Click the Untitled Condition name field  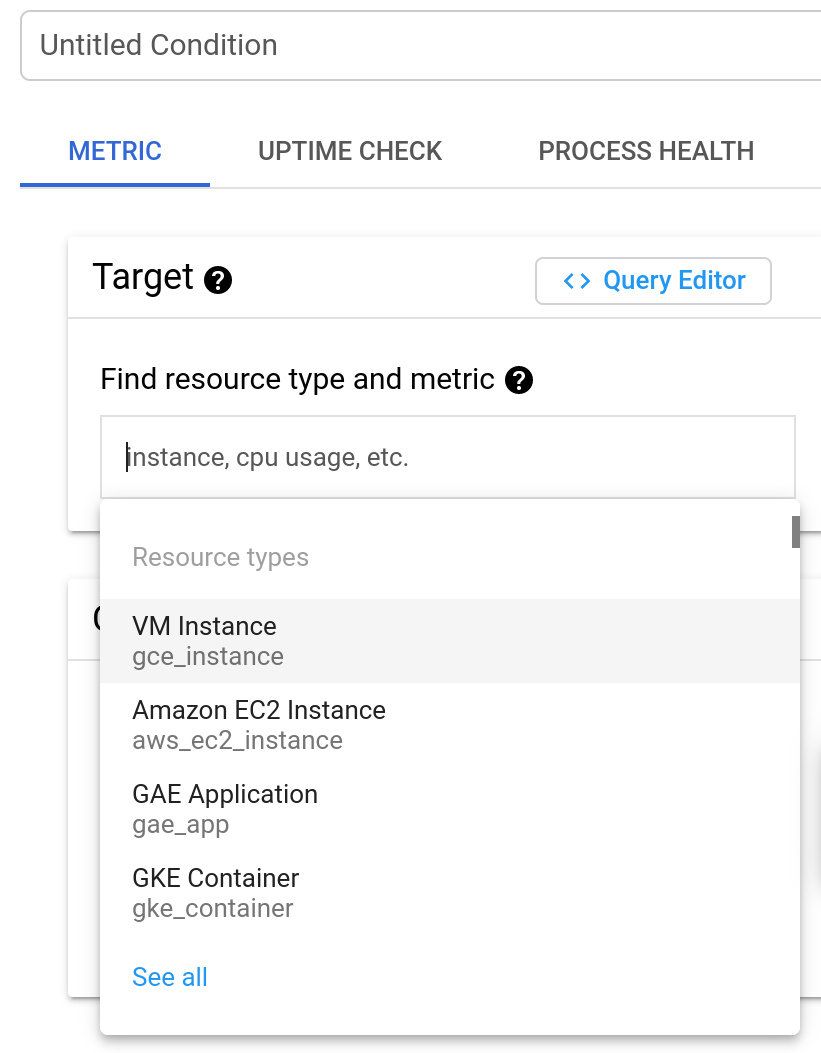pyautogui.click(x=420, y=45)
